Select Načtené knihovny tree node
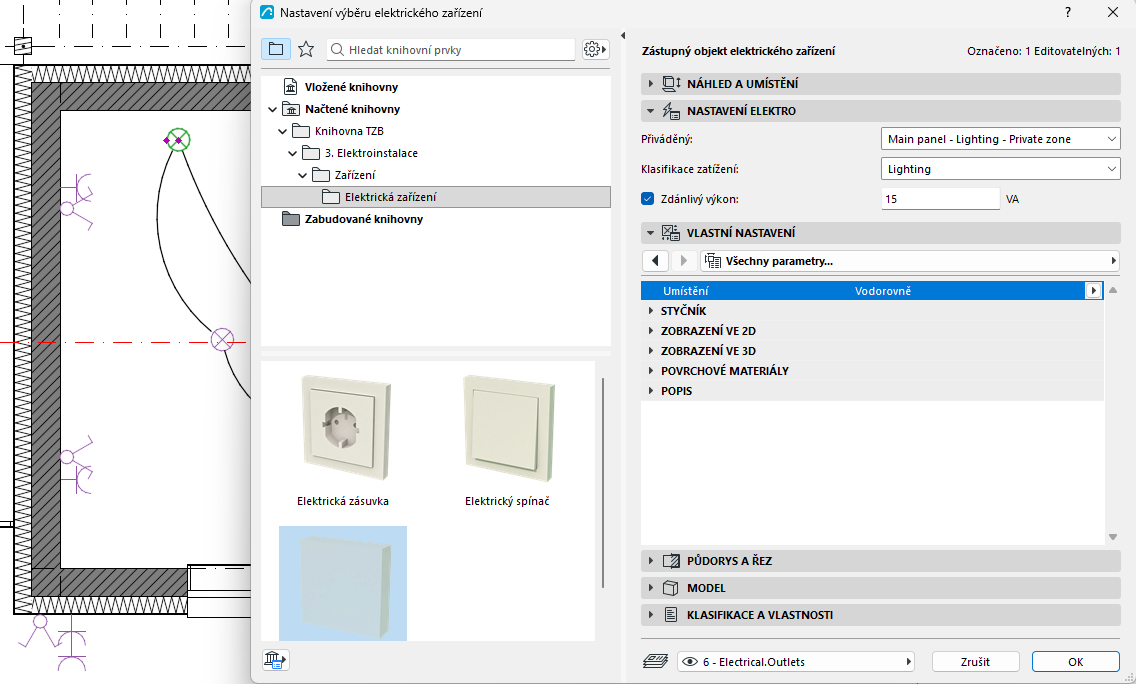This screenshot has height=684, width=1136. (352, 109)
